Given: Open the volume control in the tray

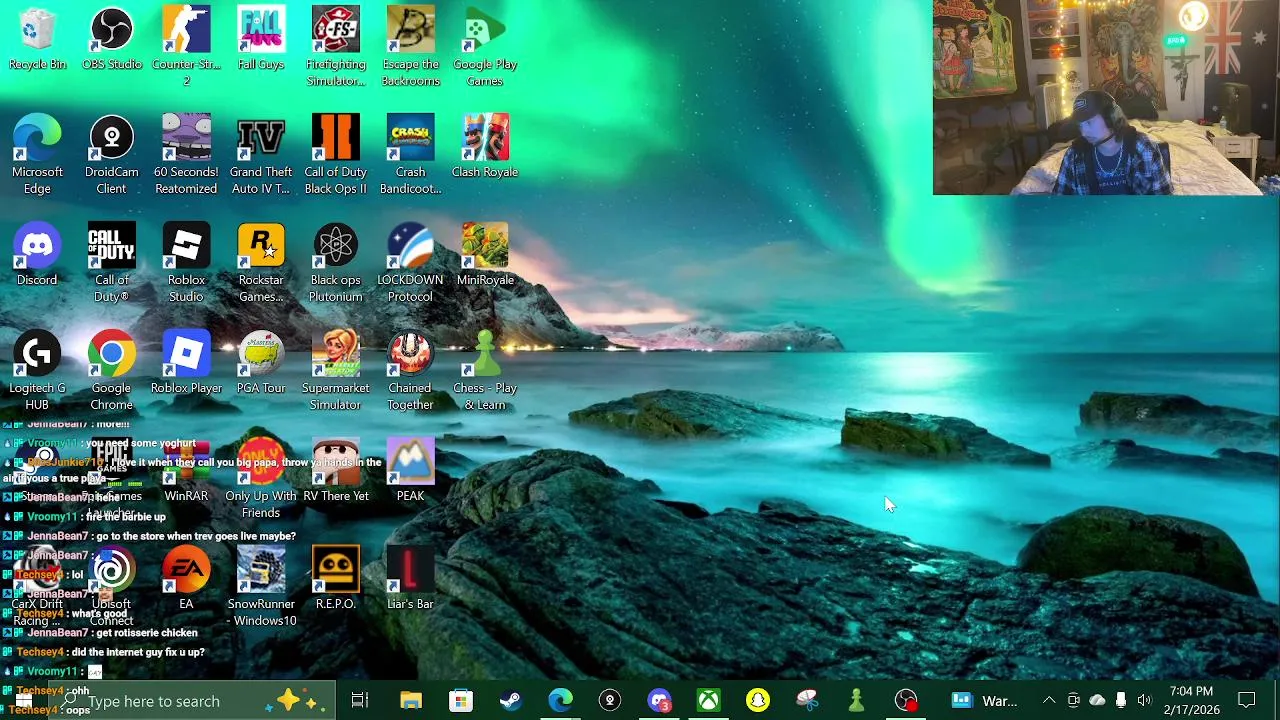Looking at the screenshot, I should (x=1144, y=701).
